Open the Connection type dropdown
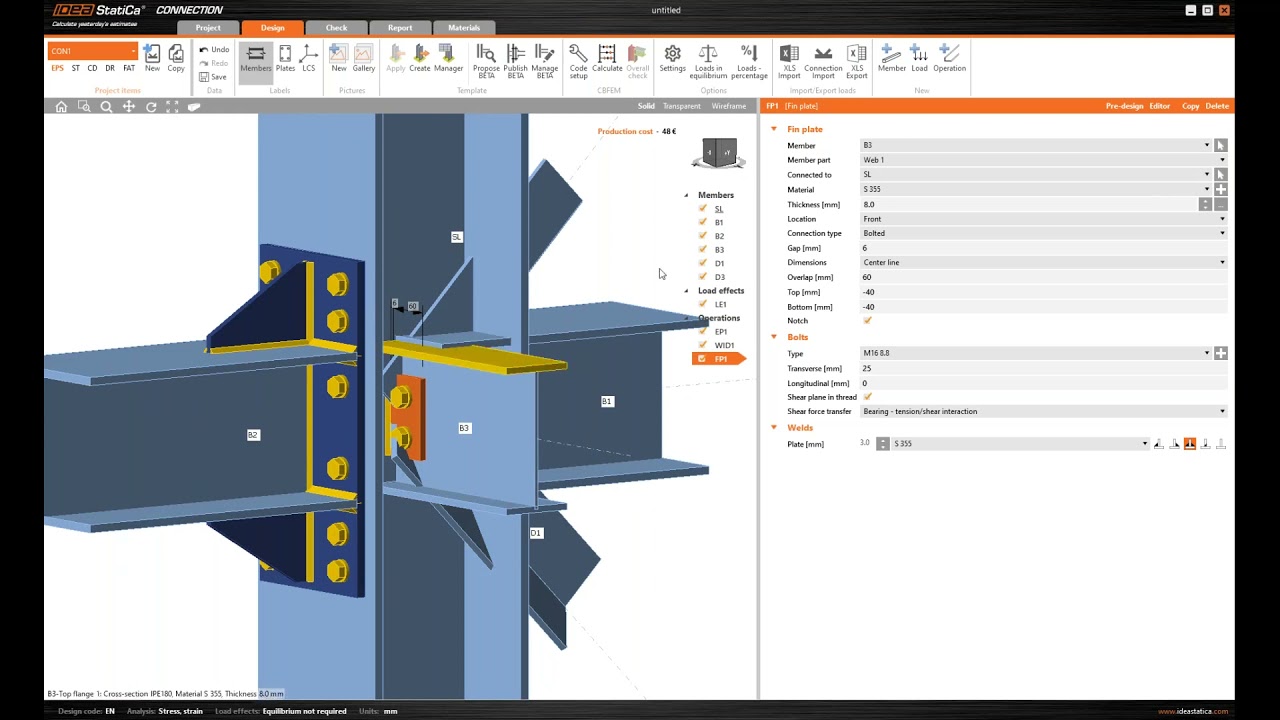This screenshot has height=720, width=1280. [1044, 233]
